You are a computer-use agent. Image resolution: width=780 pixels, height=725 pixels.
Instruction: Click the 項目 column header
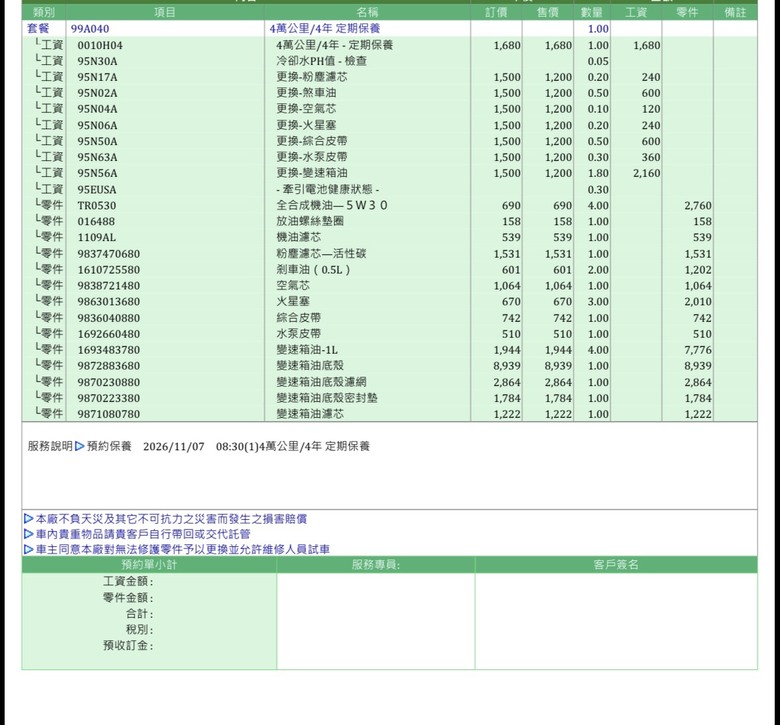click(165, 12)
